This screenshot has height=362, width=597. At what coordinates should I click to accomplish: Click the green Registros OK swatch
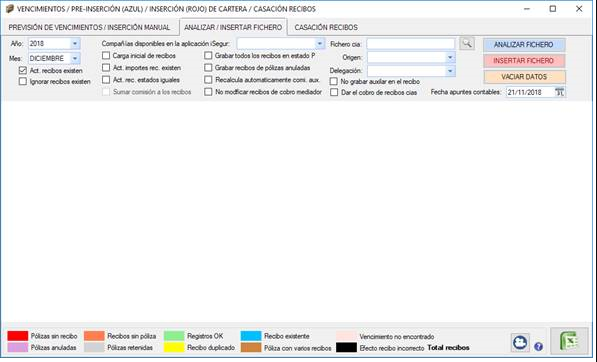(x=174, y=336)
